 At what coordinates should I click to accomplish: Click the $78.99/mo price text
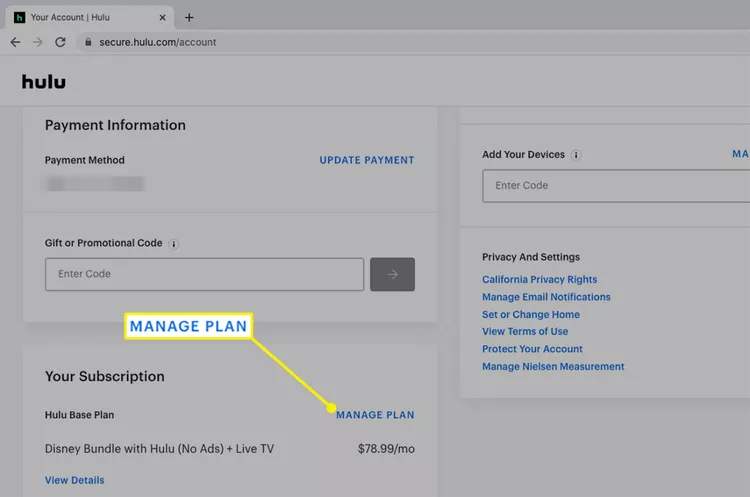coord(386,449)
